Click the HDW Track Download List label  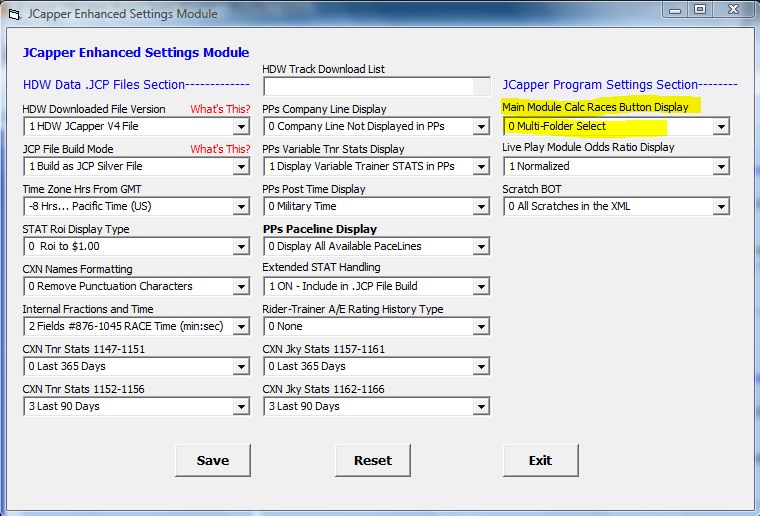(323, 69)
